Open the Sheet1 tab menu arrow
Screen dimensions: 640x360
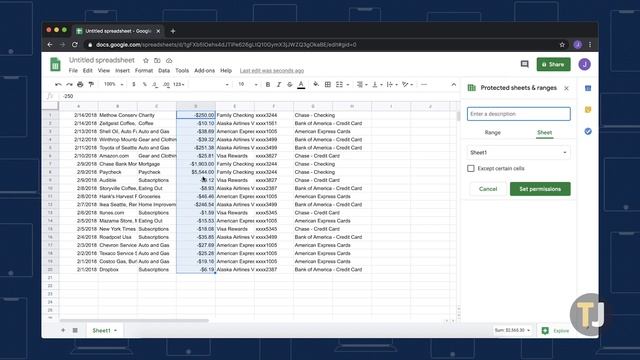116,331
